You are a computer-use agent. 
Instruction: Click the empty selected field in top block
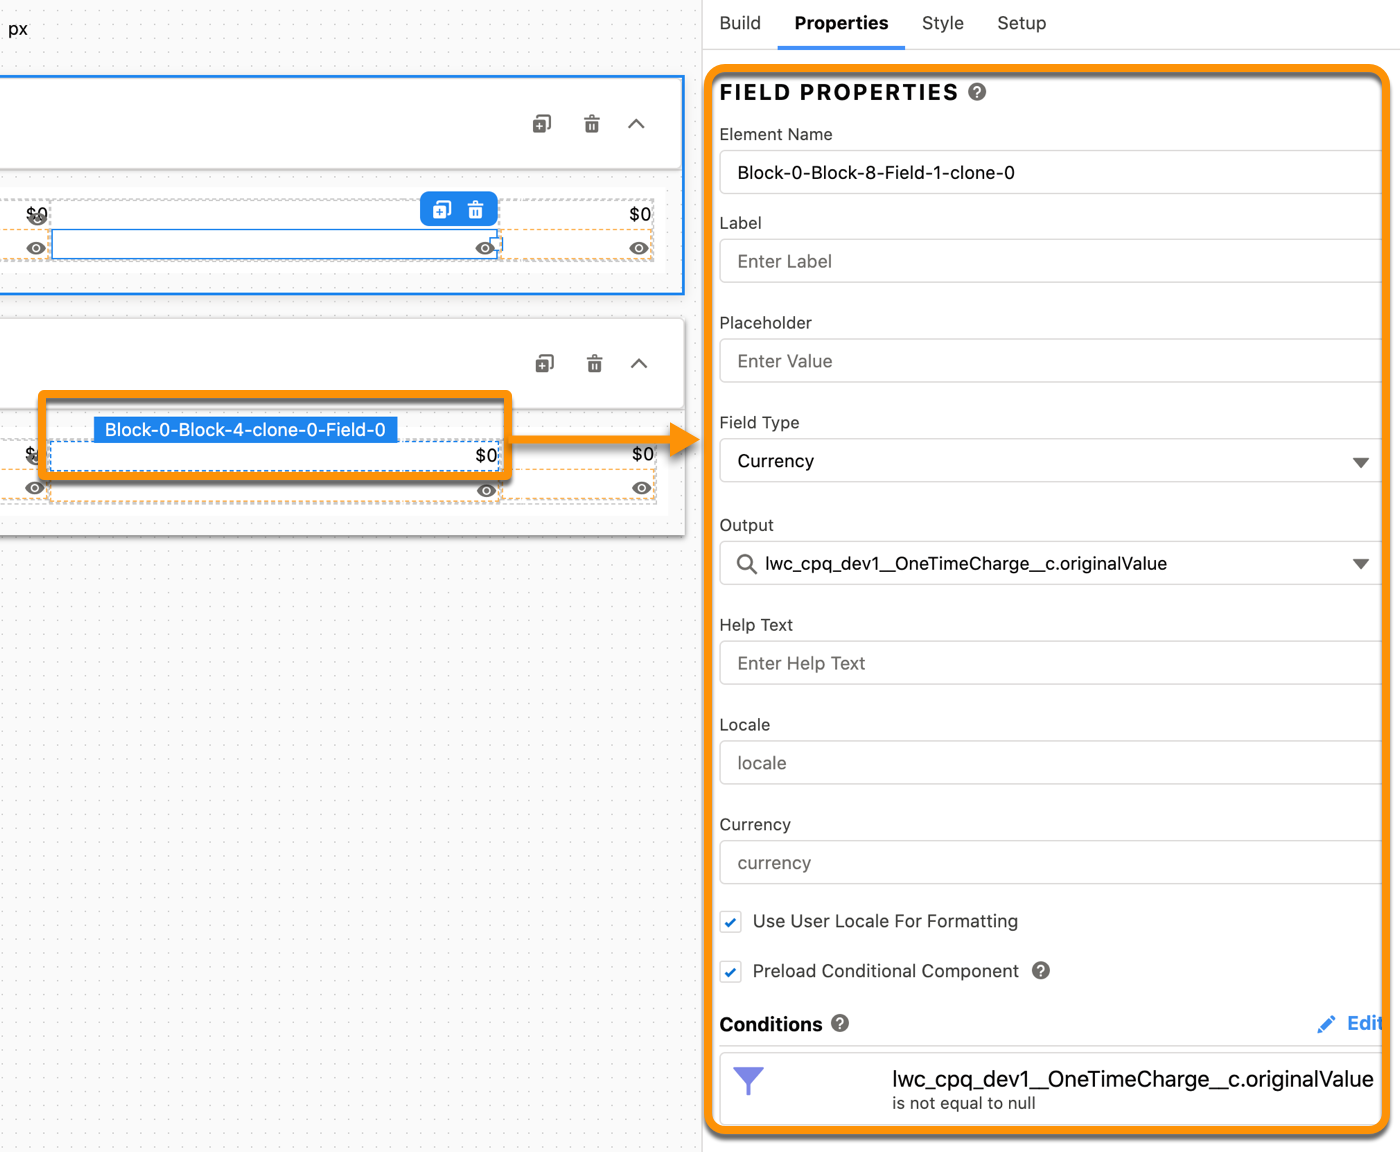pos(274,244)
